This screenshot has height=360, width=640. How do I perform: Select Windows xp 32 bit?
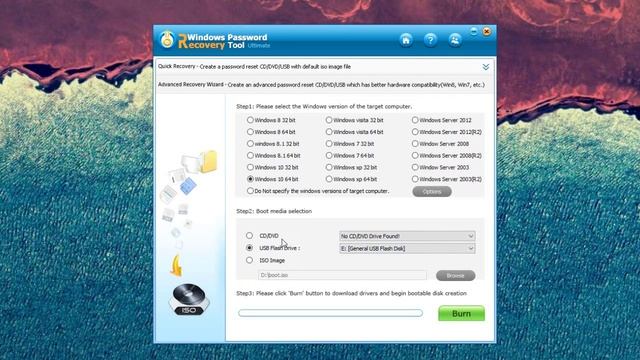(329, 167)
